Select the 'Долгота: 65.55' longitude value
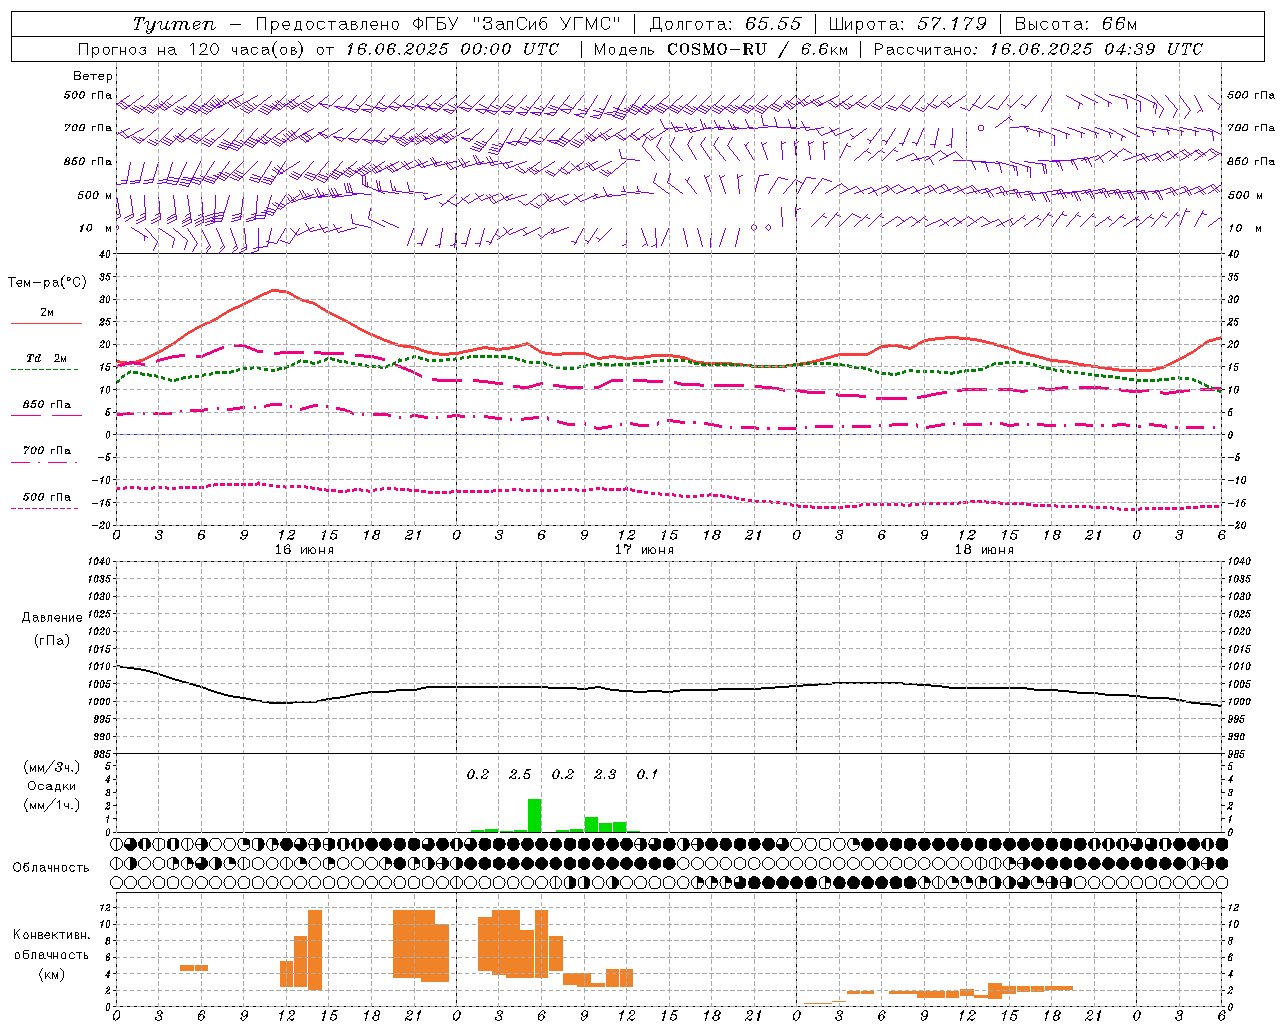 [x=725, y=24]
